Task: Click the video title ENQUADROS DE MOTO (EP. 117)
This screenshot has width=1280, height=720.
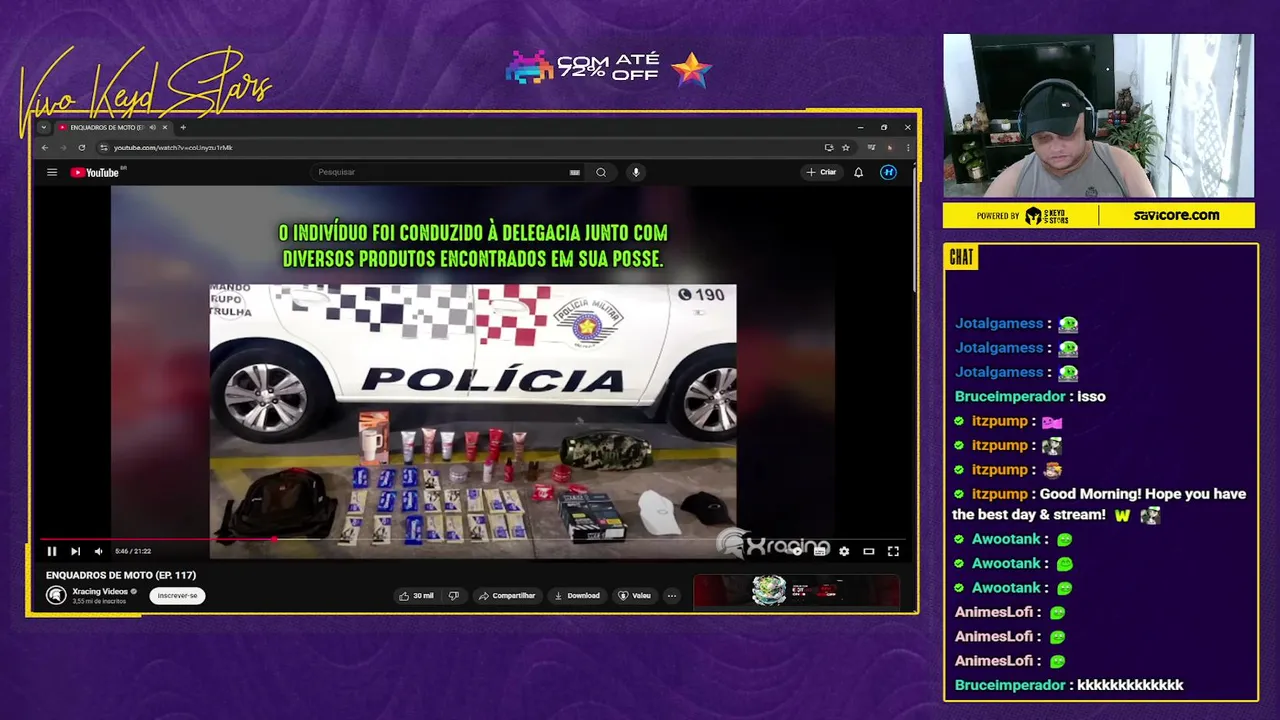Action: click(x=121, y=575)
